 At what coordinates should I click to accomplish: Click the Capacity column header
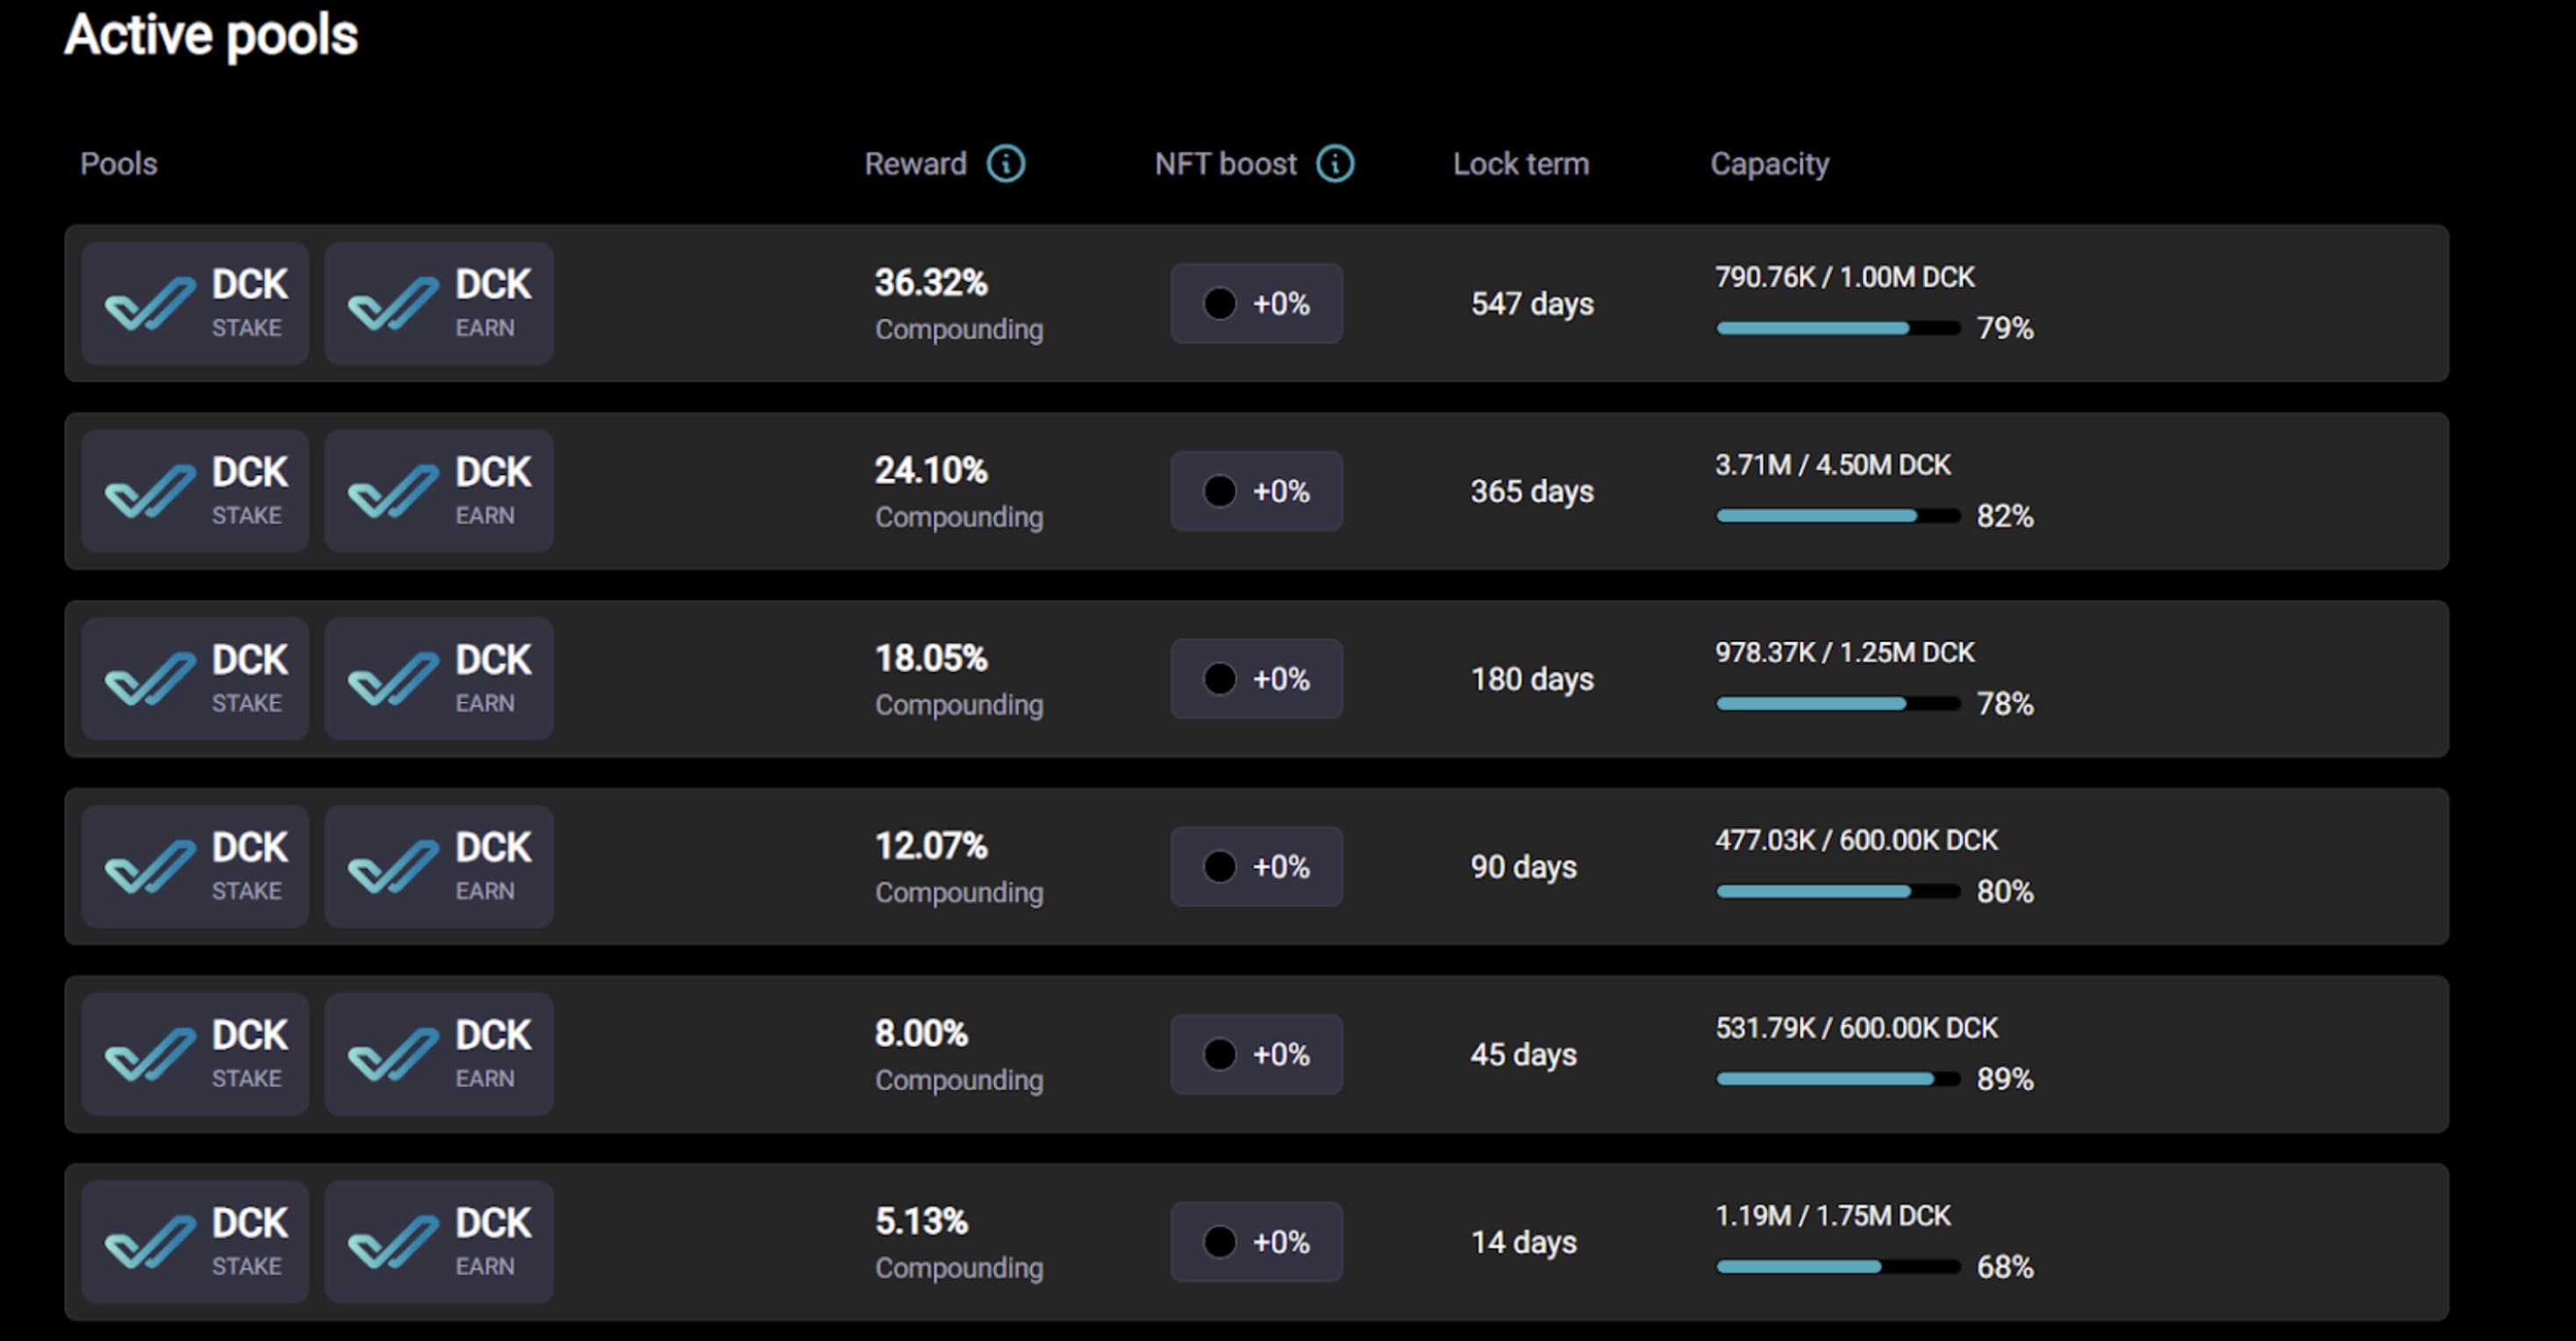pos(1769,164)
